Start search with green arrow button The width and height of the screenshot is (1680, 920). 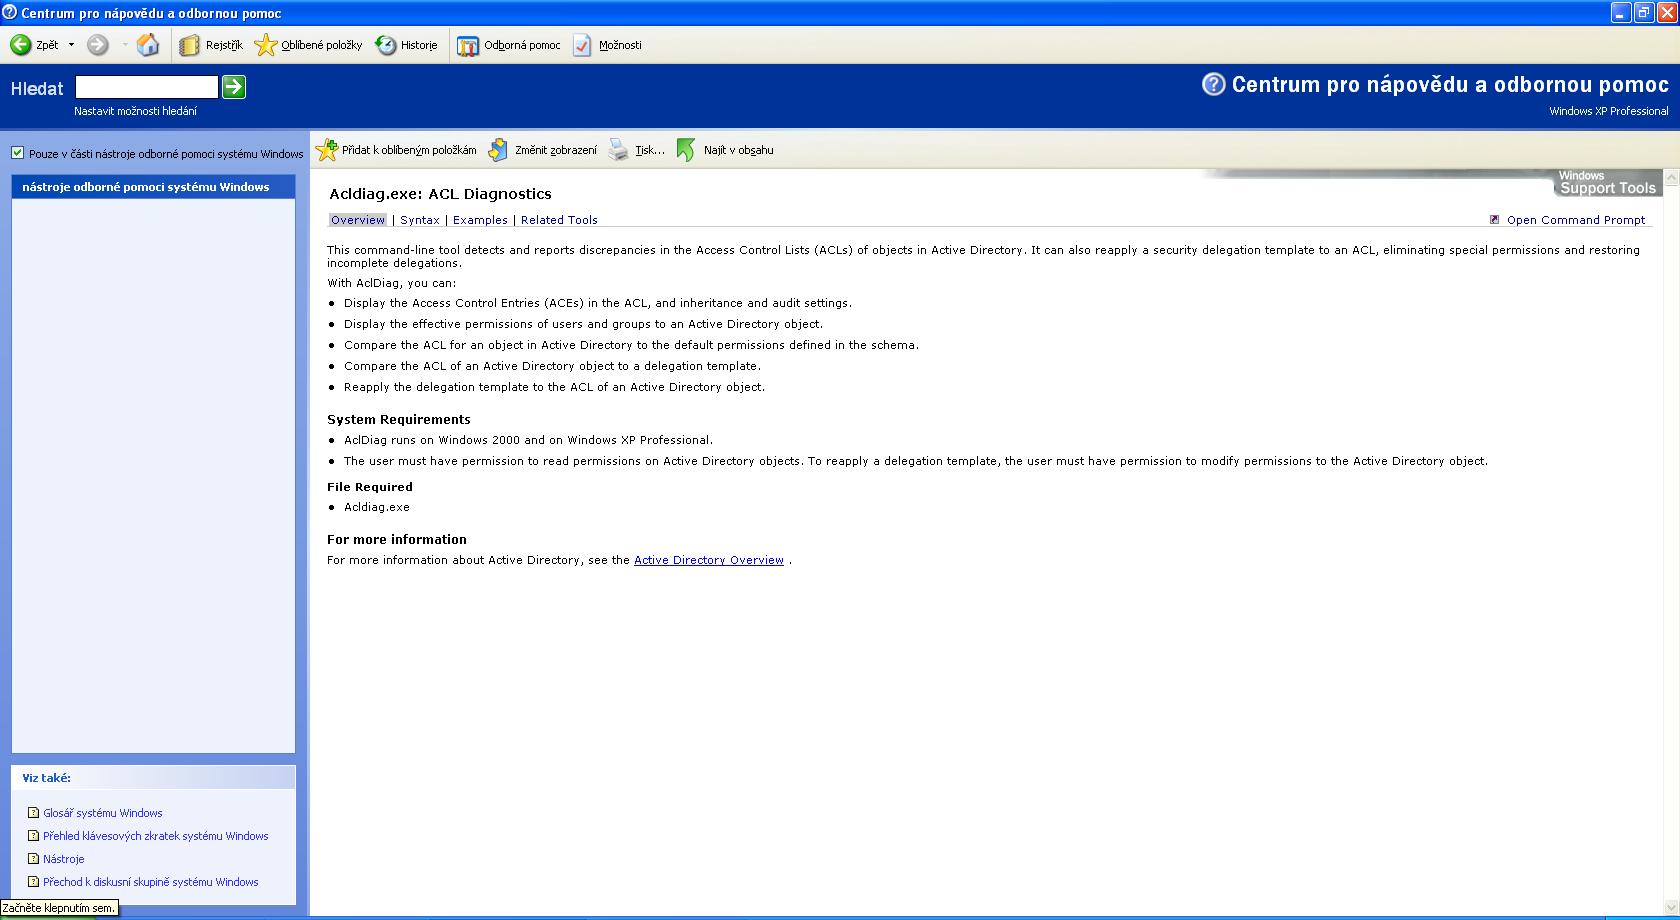(234, 87)
